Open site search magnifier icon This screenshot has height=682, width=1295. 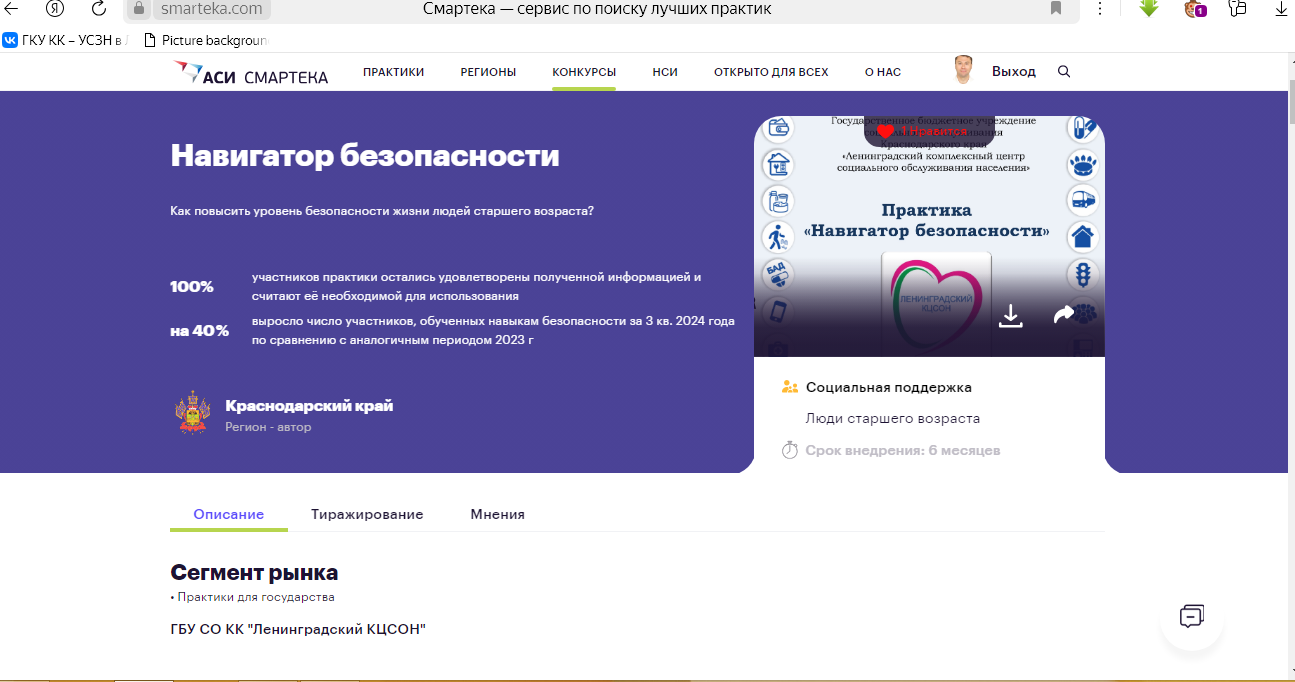pyautogui.click(x=1064, y=72)
